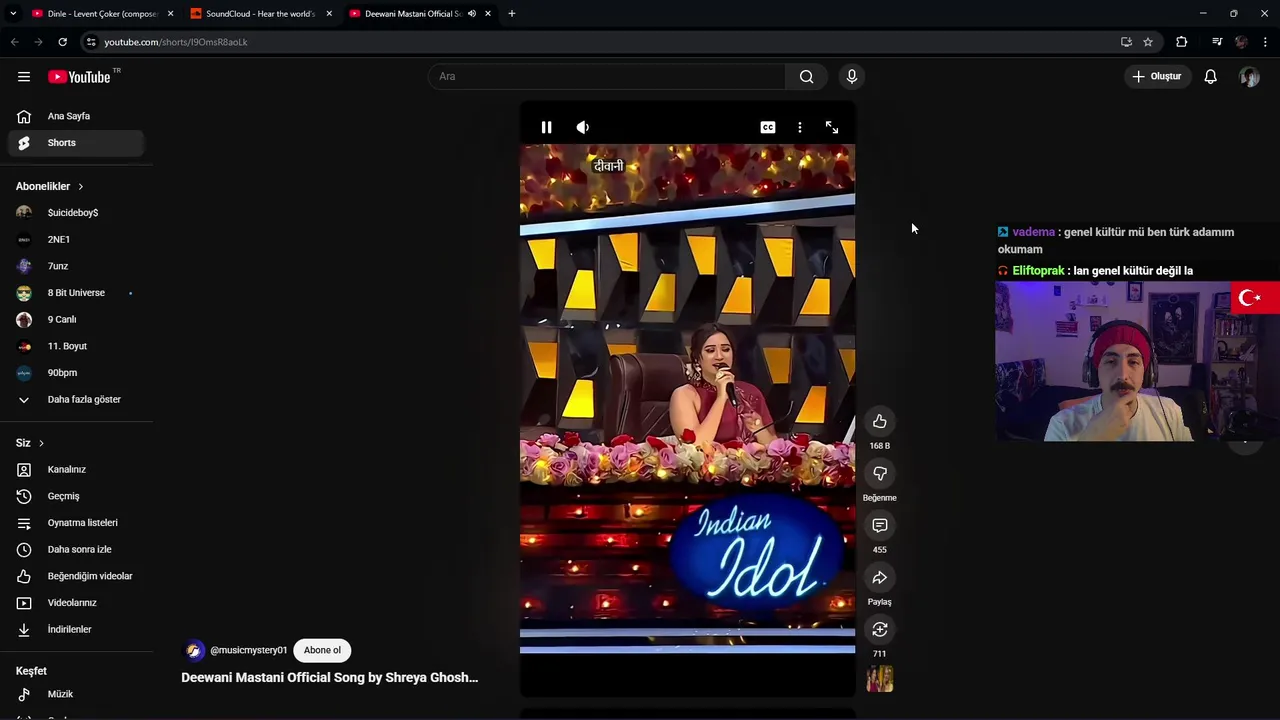Go to Ana Sayfa in sidebar

coord(77,116)
